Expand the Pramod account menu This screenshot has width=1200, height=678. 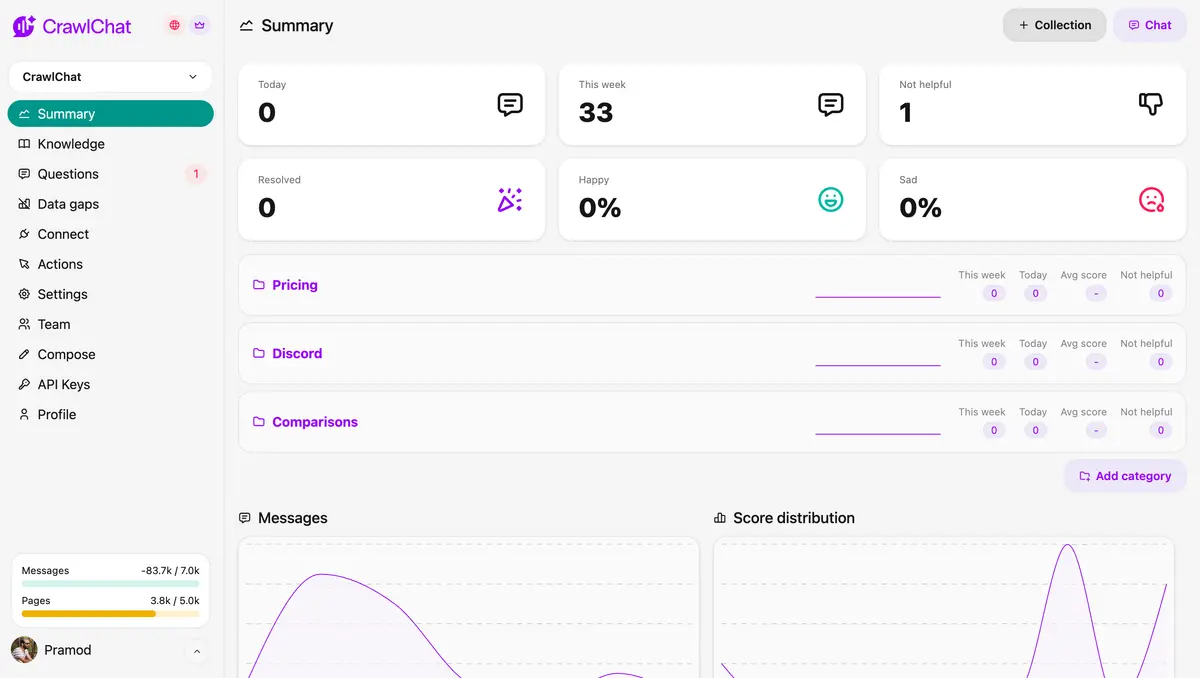[x=197, y=650]
